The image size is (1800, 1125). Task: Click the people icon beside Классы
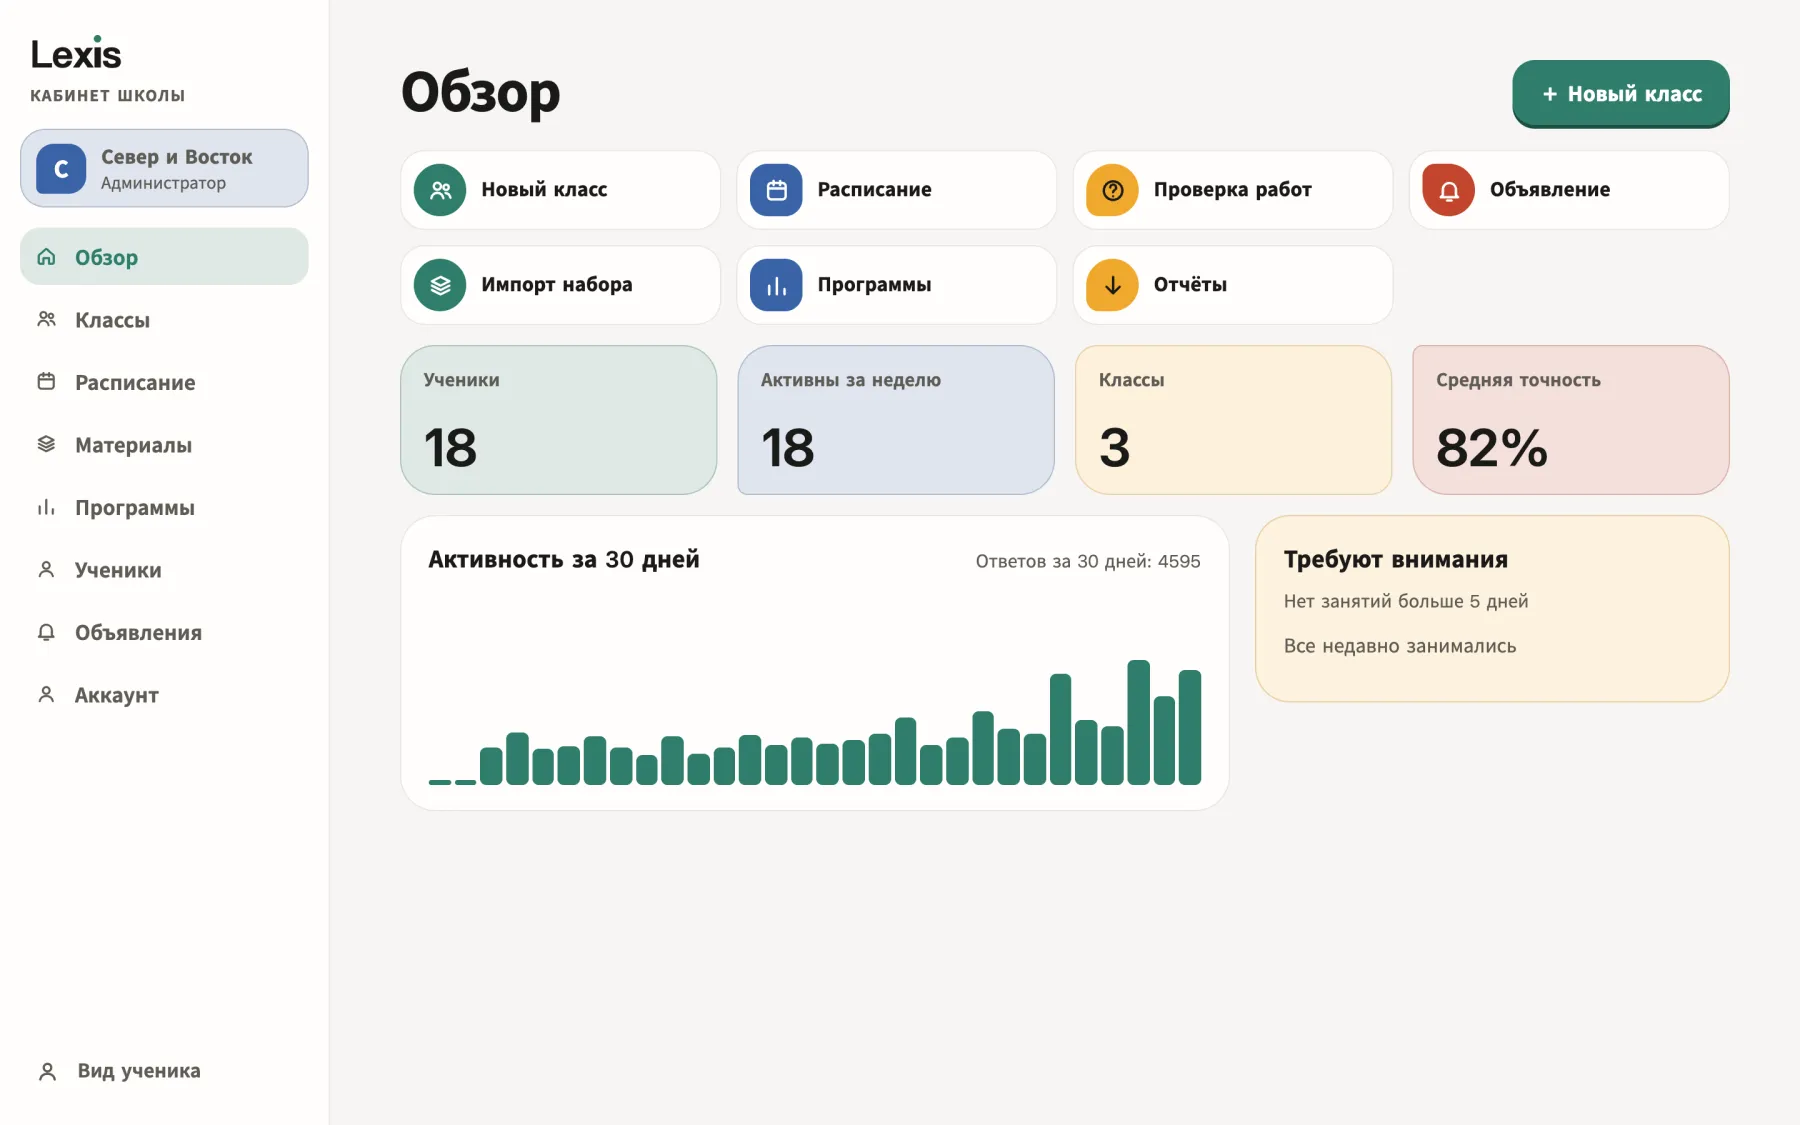[x=46, y=319]
